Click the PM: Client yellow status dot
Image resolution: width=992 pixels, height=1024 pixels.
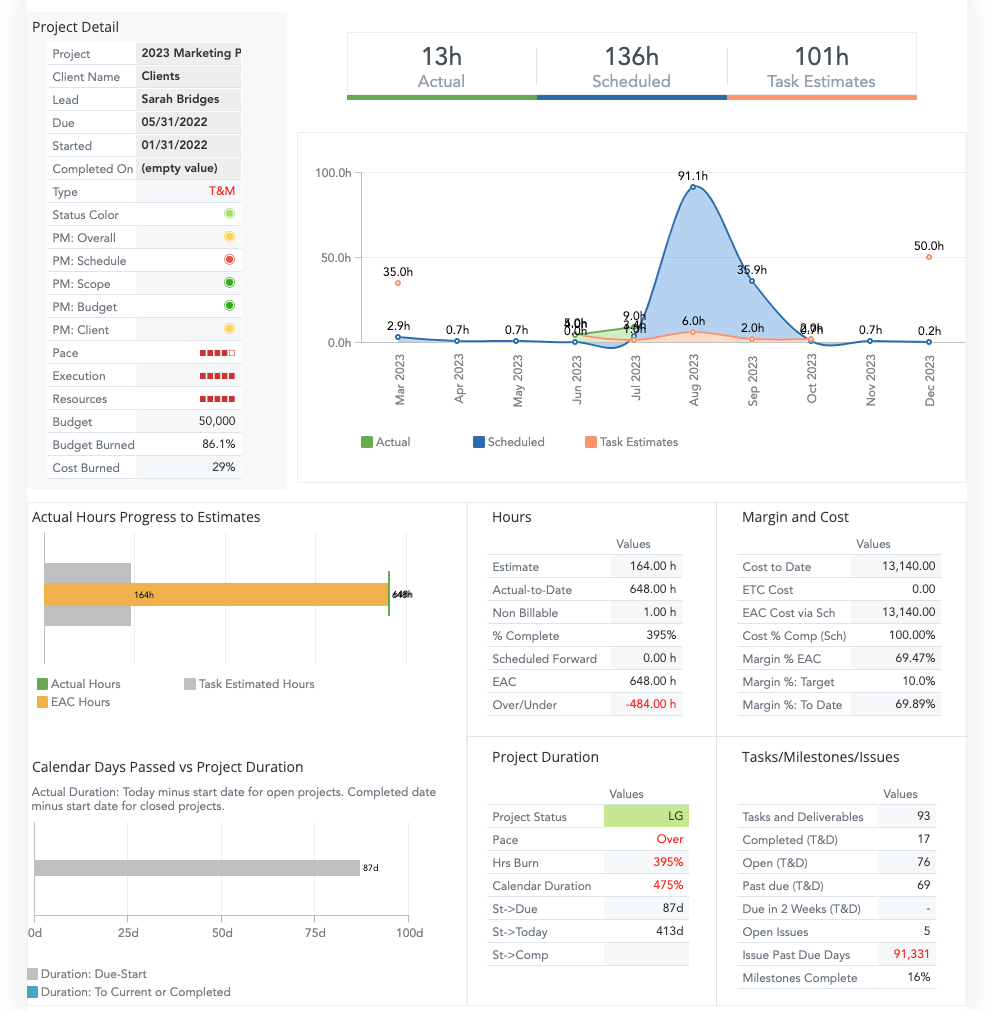tap(229, 329)
